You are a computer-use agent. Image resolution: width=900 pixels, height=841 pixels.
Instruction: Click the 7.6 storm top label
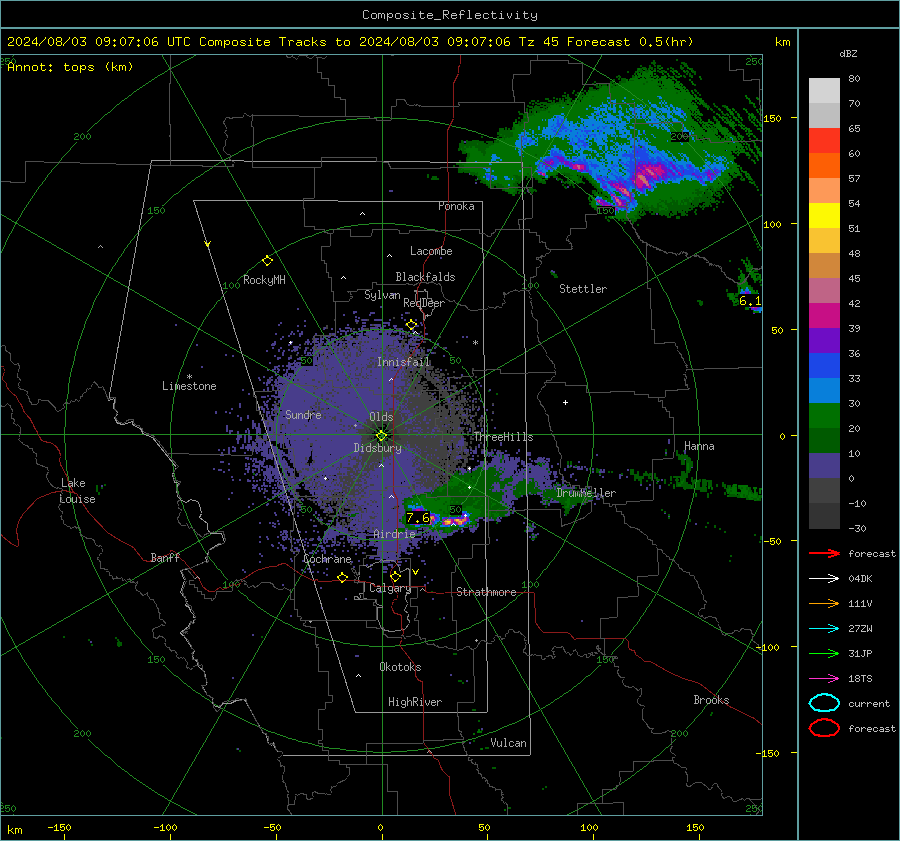[x=418, y=518]
